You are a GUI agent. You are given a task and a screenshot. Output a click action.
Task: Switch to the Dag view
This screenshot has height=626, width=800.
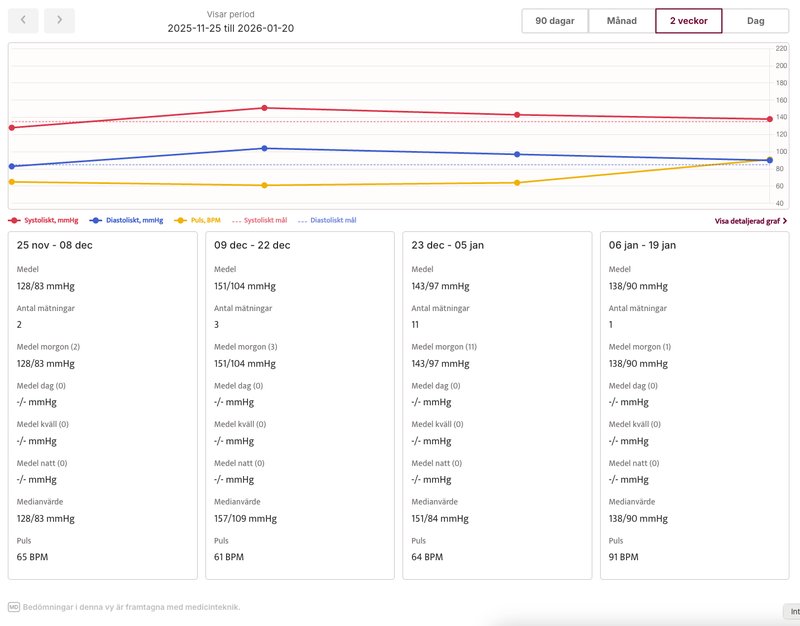(x=756, y=21)
